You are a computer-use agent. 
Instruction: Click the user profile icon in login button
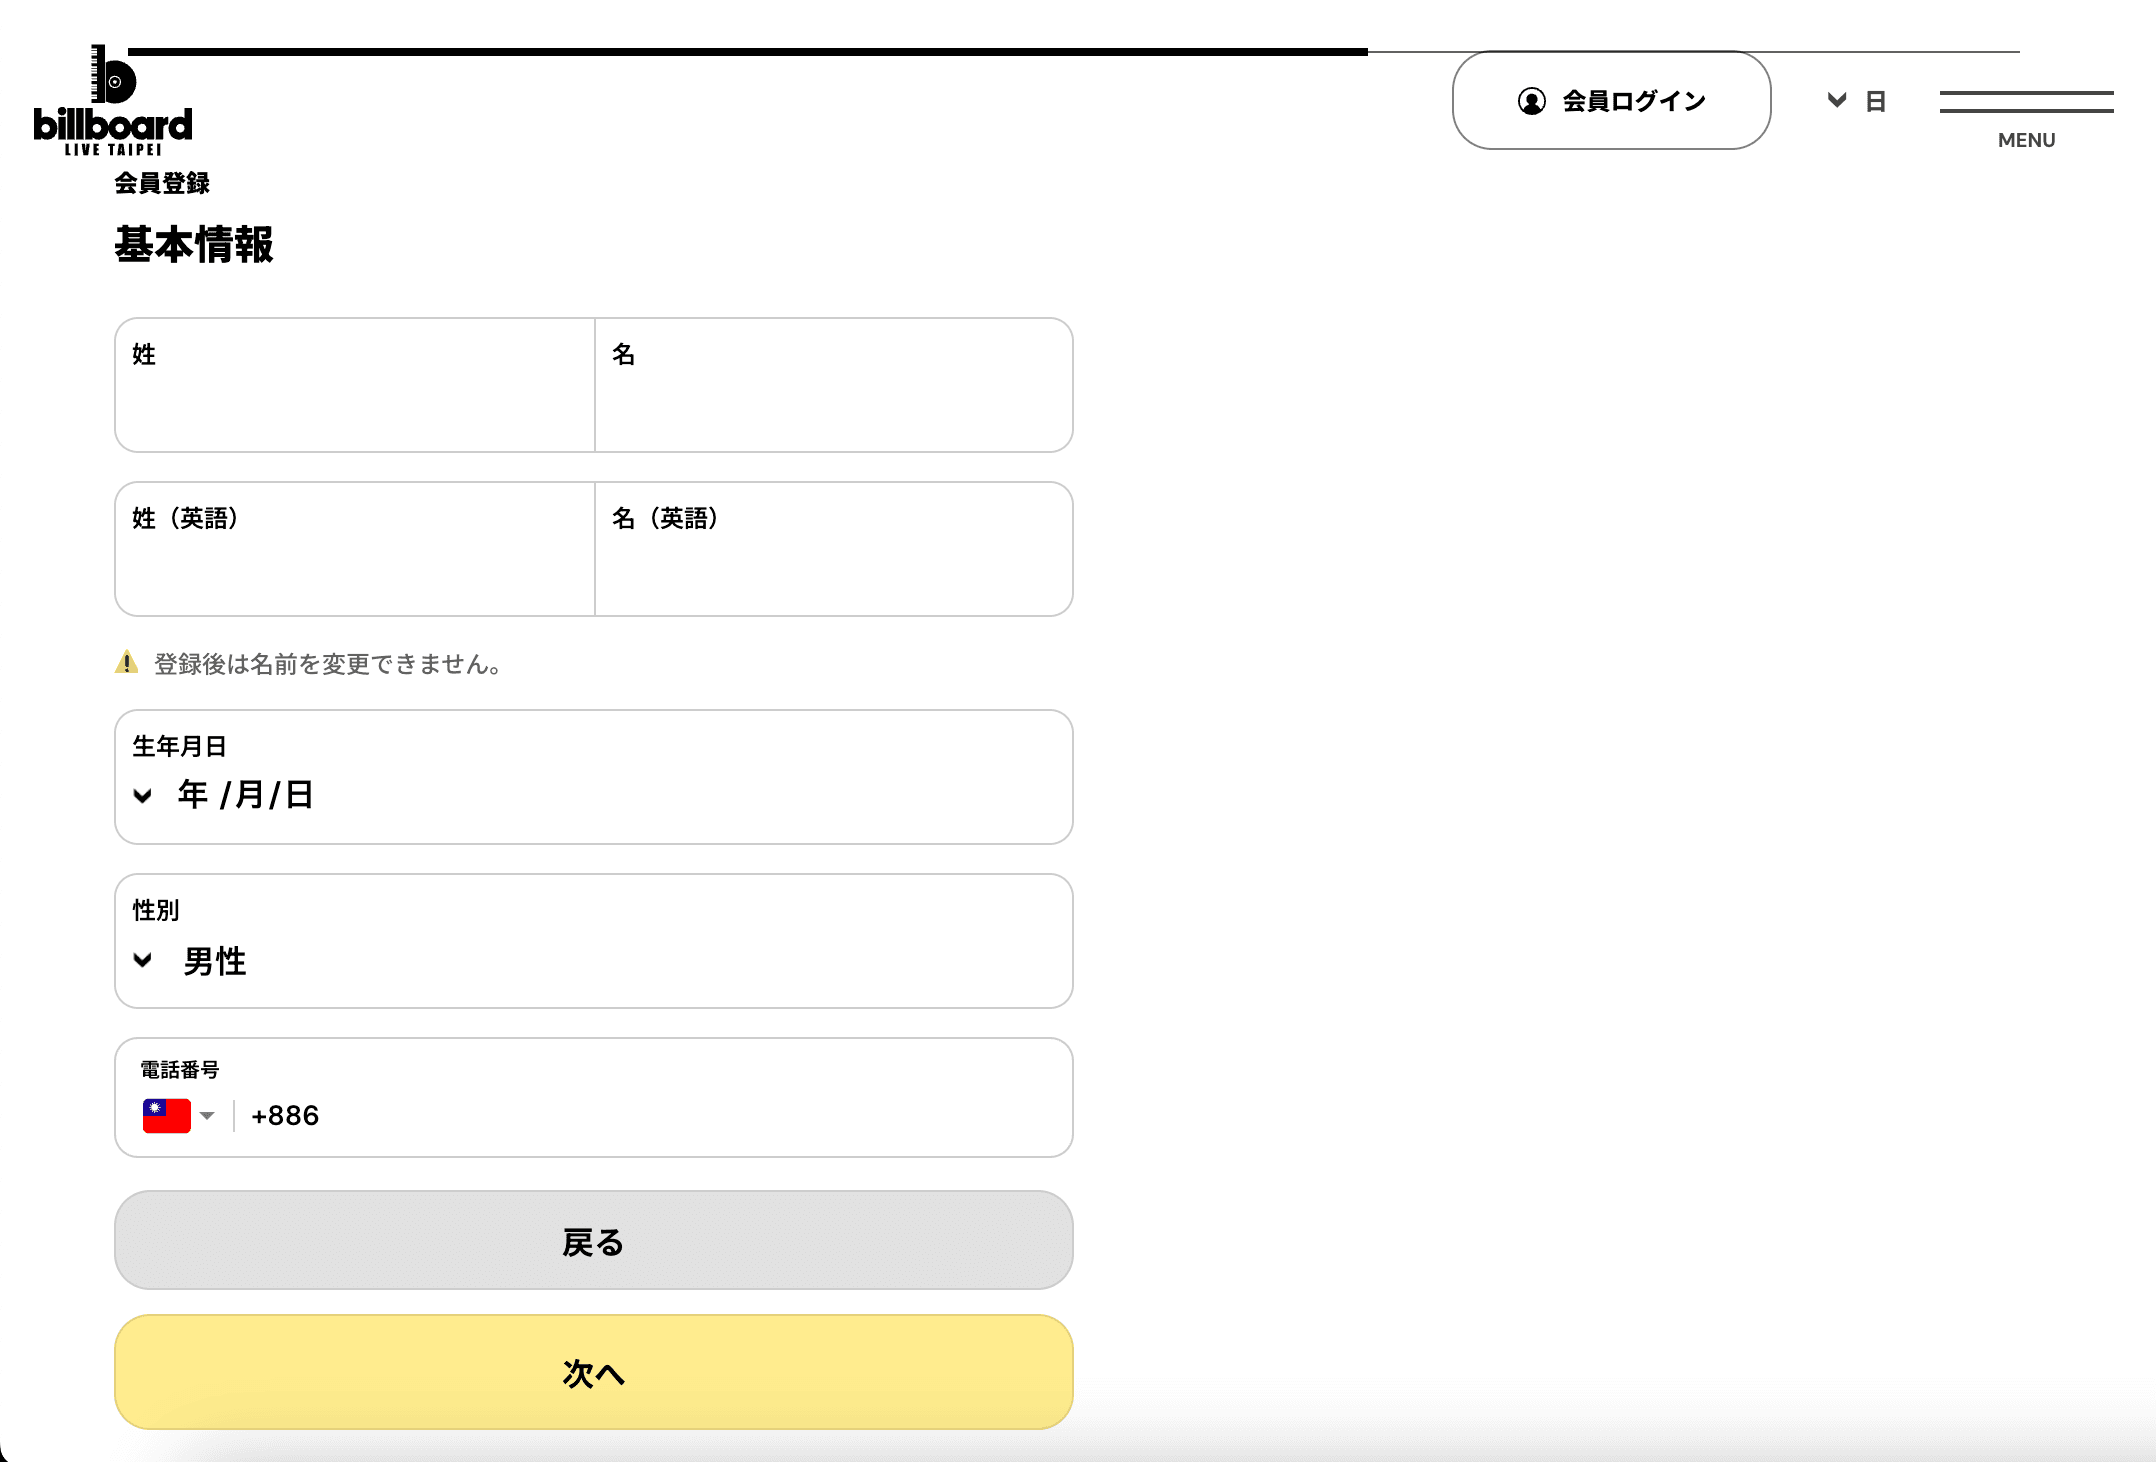1531,101
